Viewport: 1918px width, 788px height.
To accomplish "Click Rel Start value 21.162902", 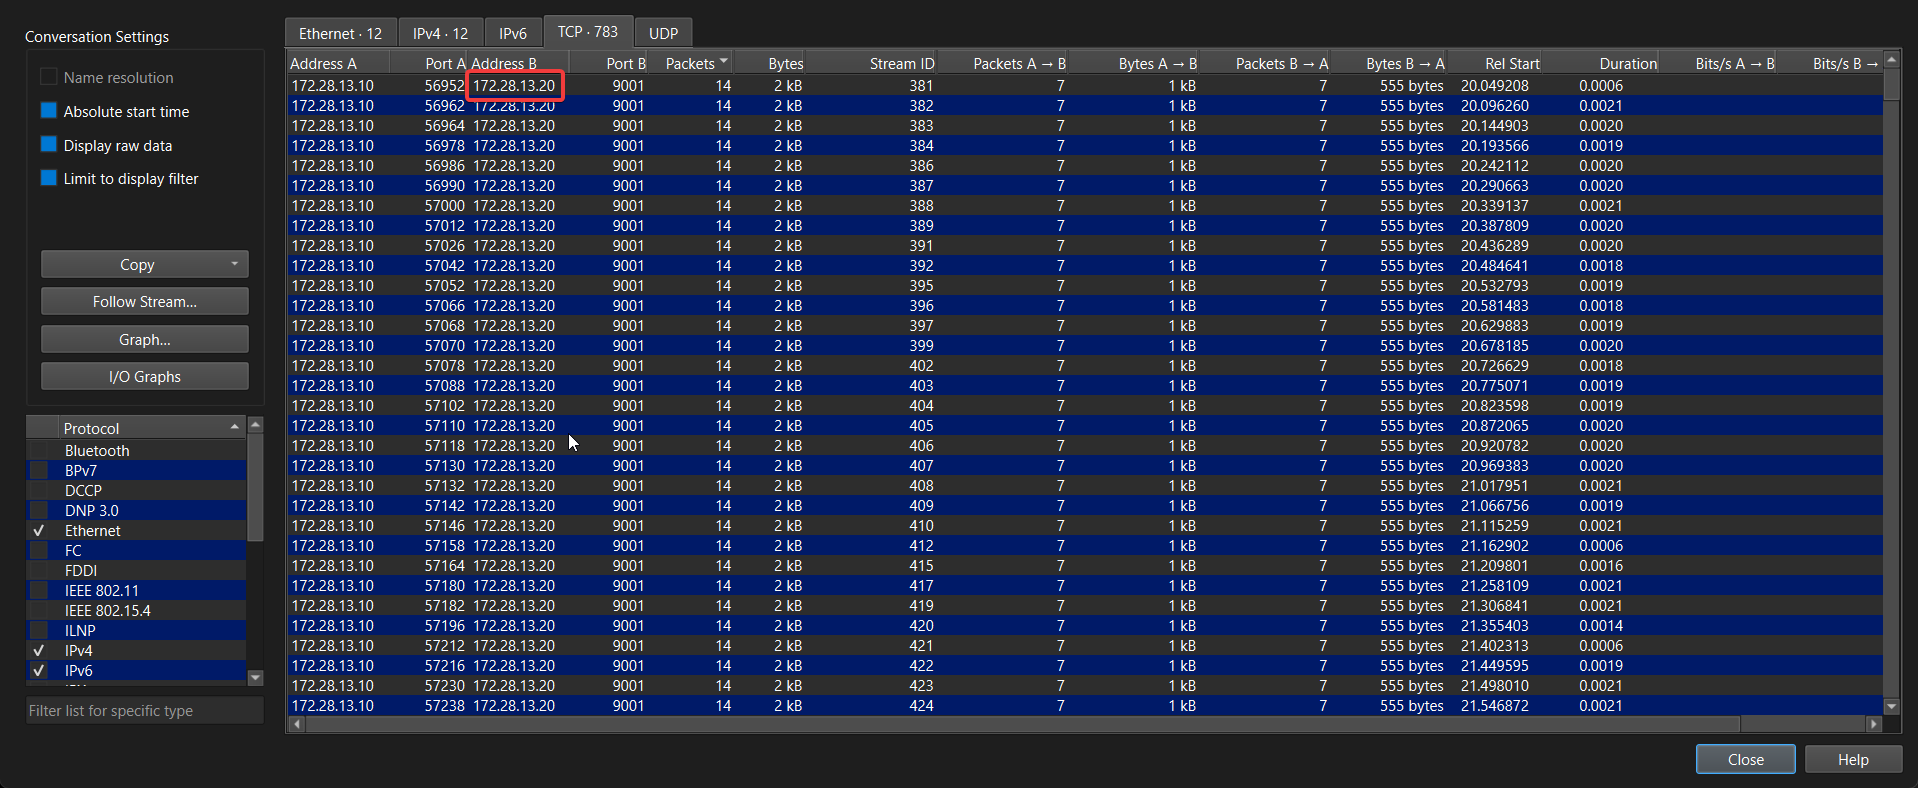I will pos(1494,546).
